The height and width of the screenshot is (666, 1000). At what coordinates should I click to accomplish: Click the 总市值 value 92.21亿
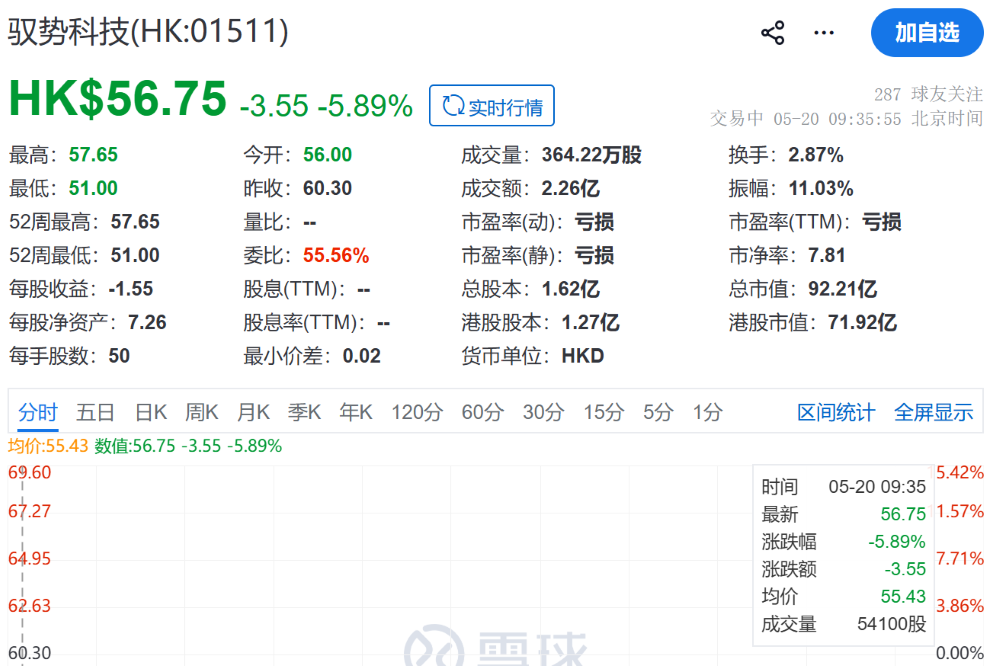click(x=842, y=289)
